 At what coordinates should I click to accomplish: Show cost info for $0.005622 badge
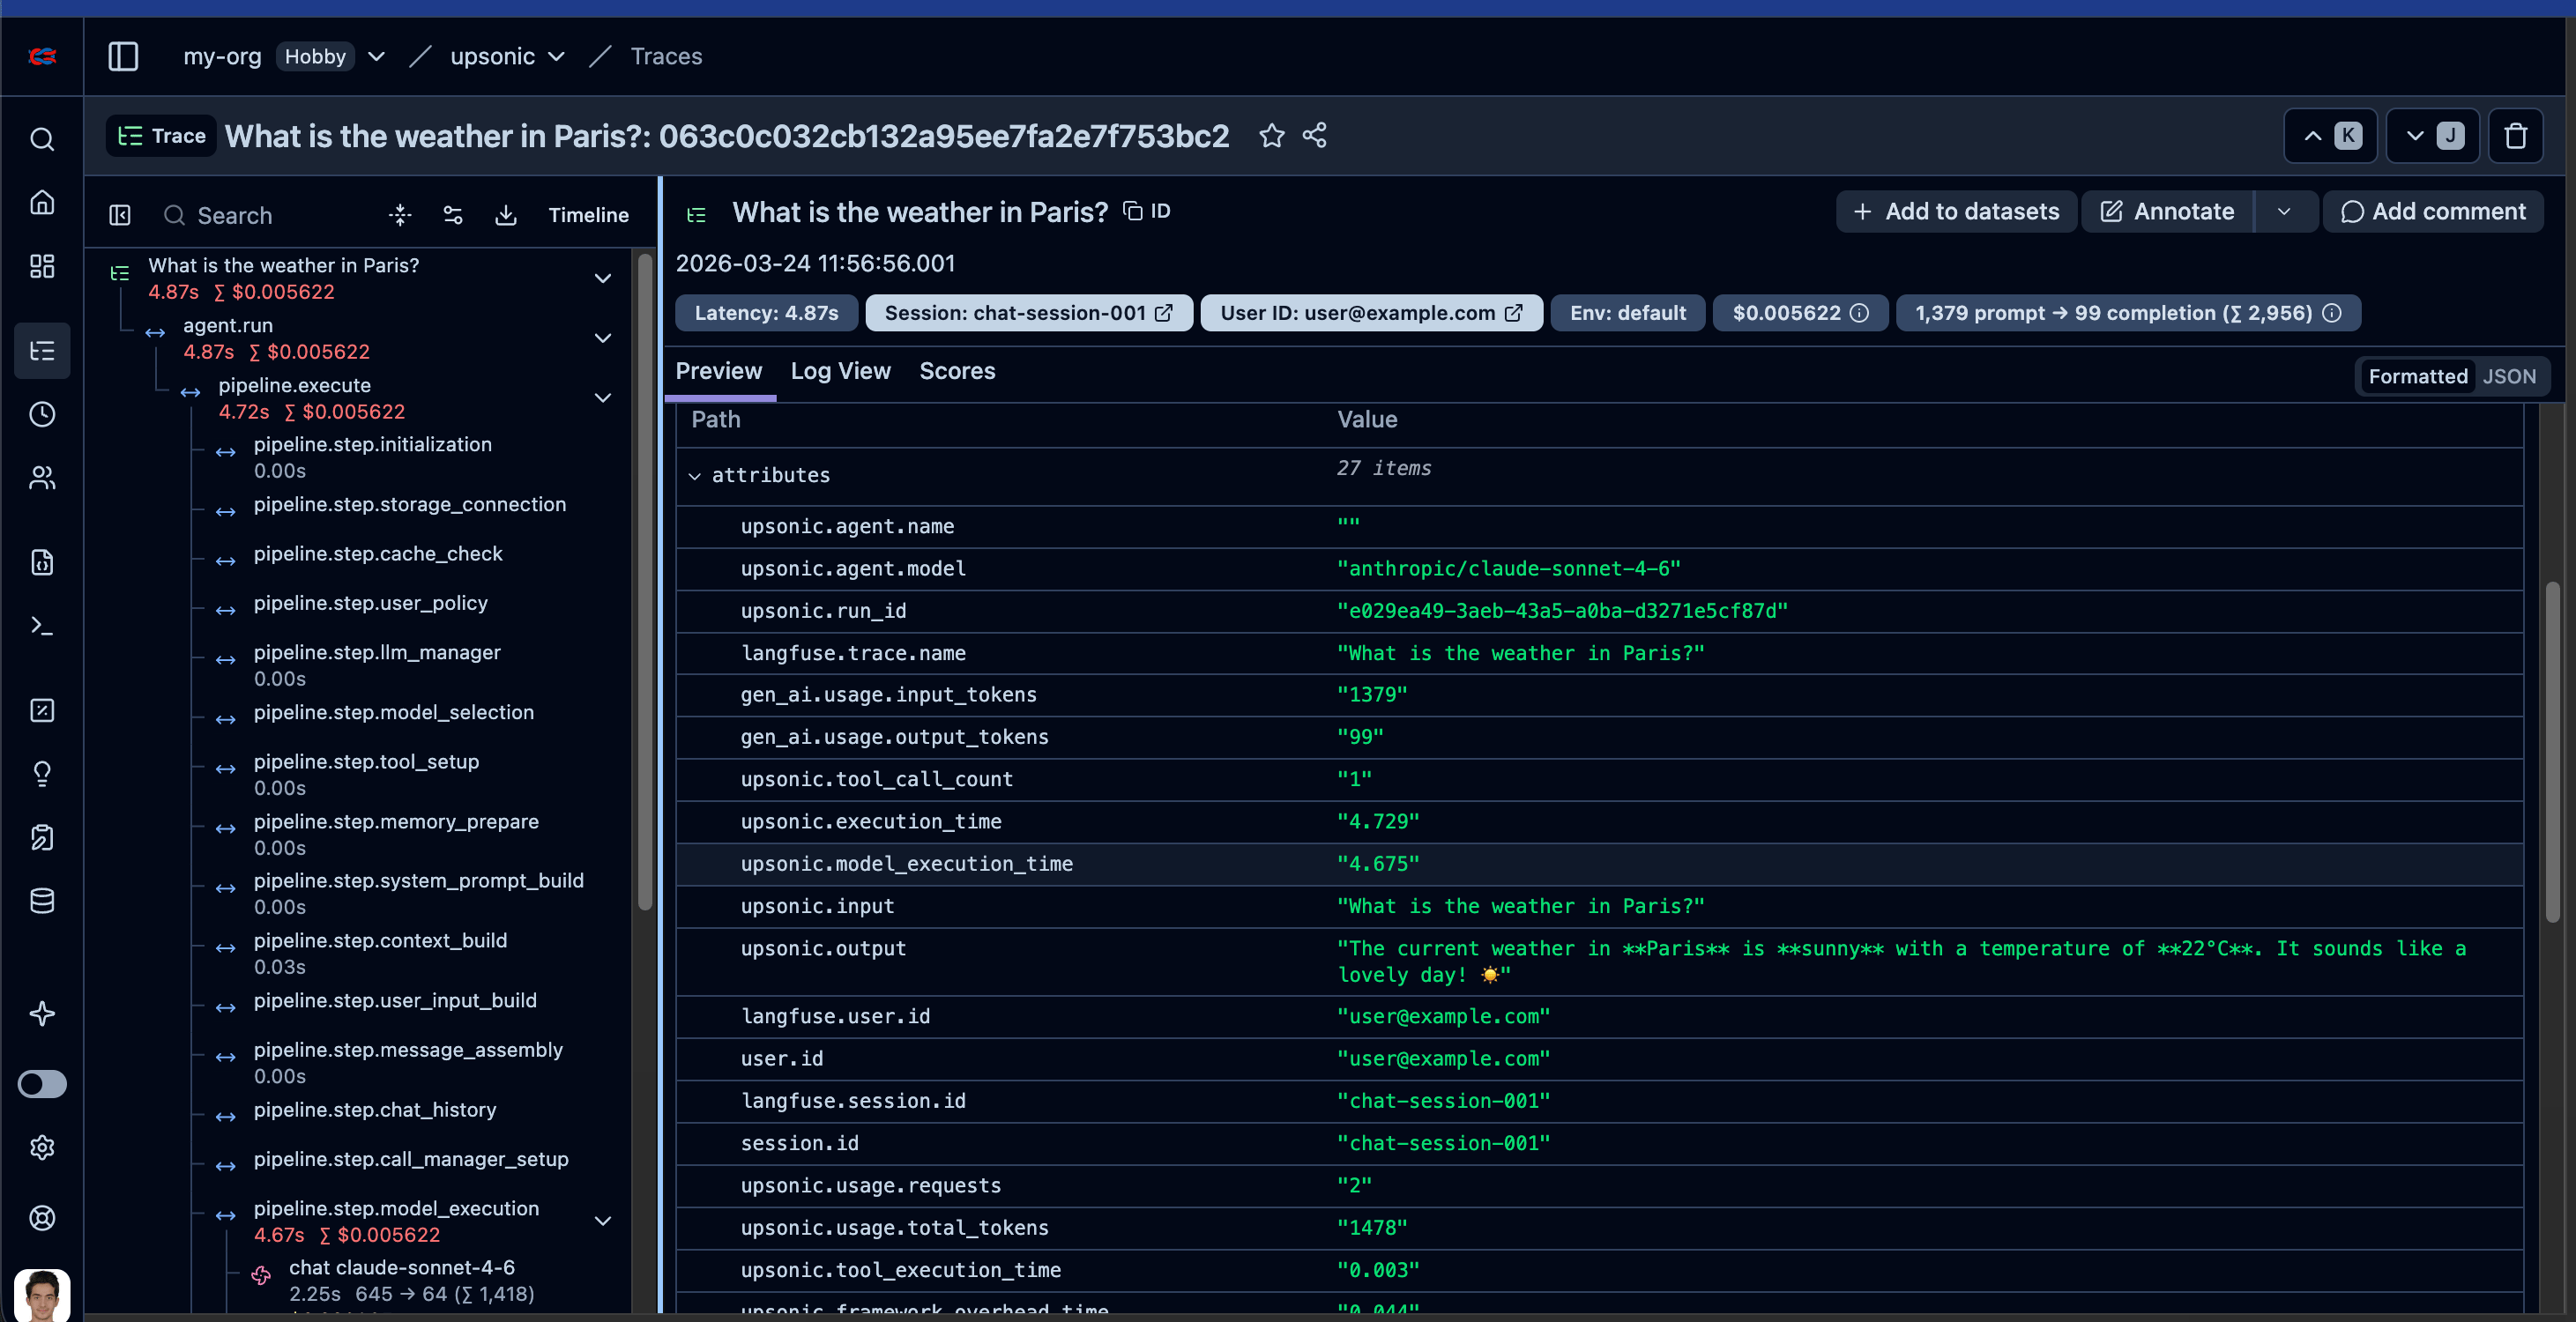tap(1859, 313)
